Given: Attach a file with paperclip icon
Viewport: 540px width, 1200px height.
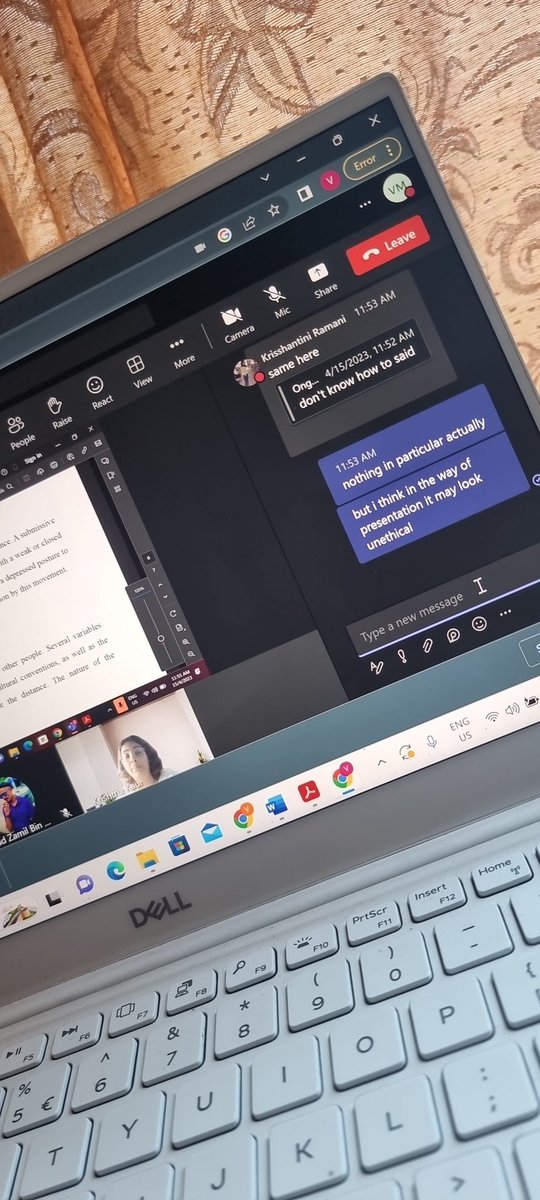Looking at the screenshot, I should [427, 644].
